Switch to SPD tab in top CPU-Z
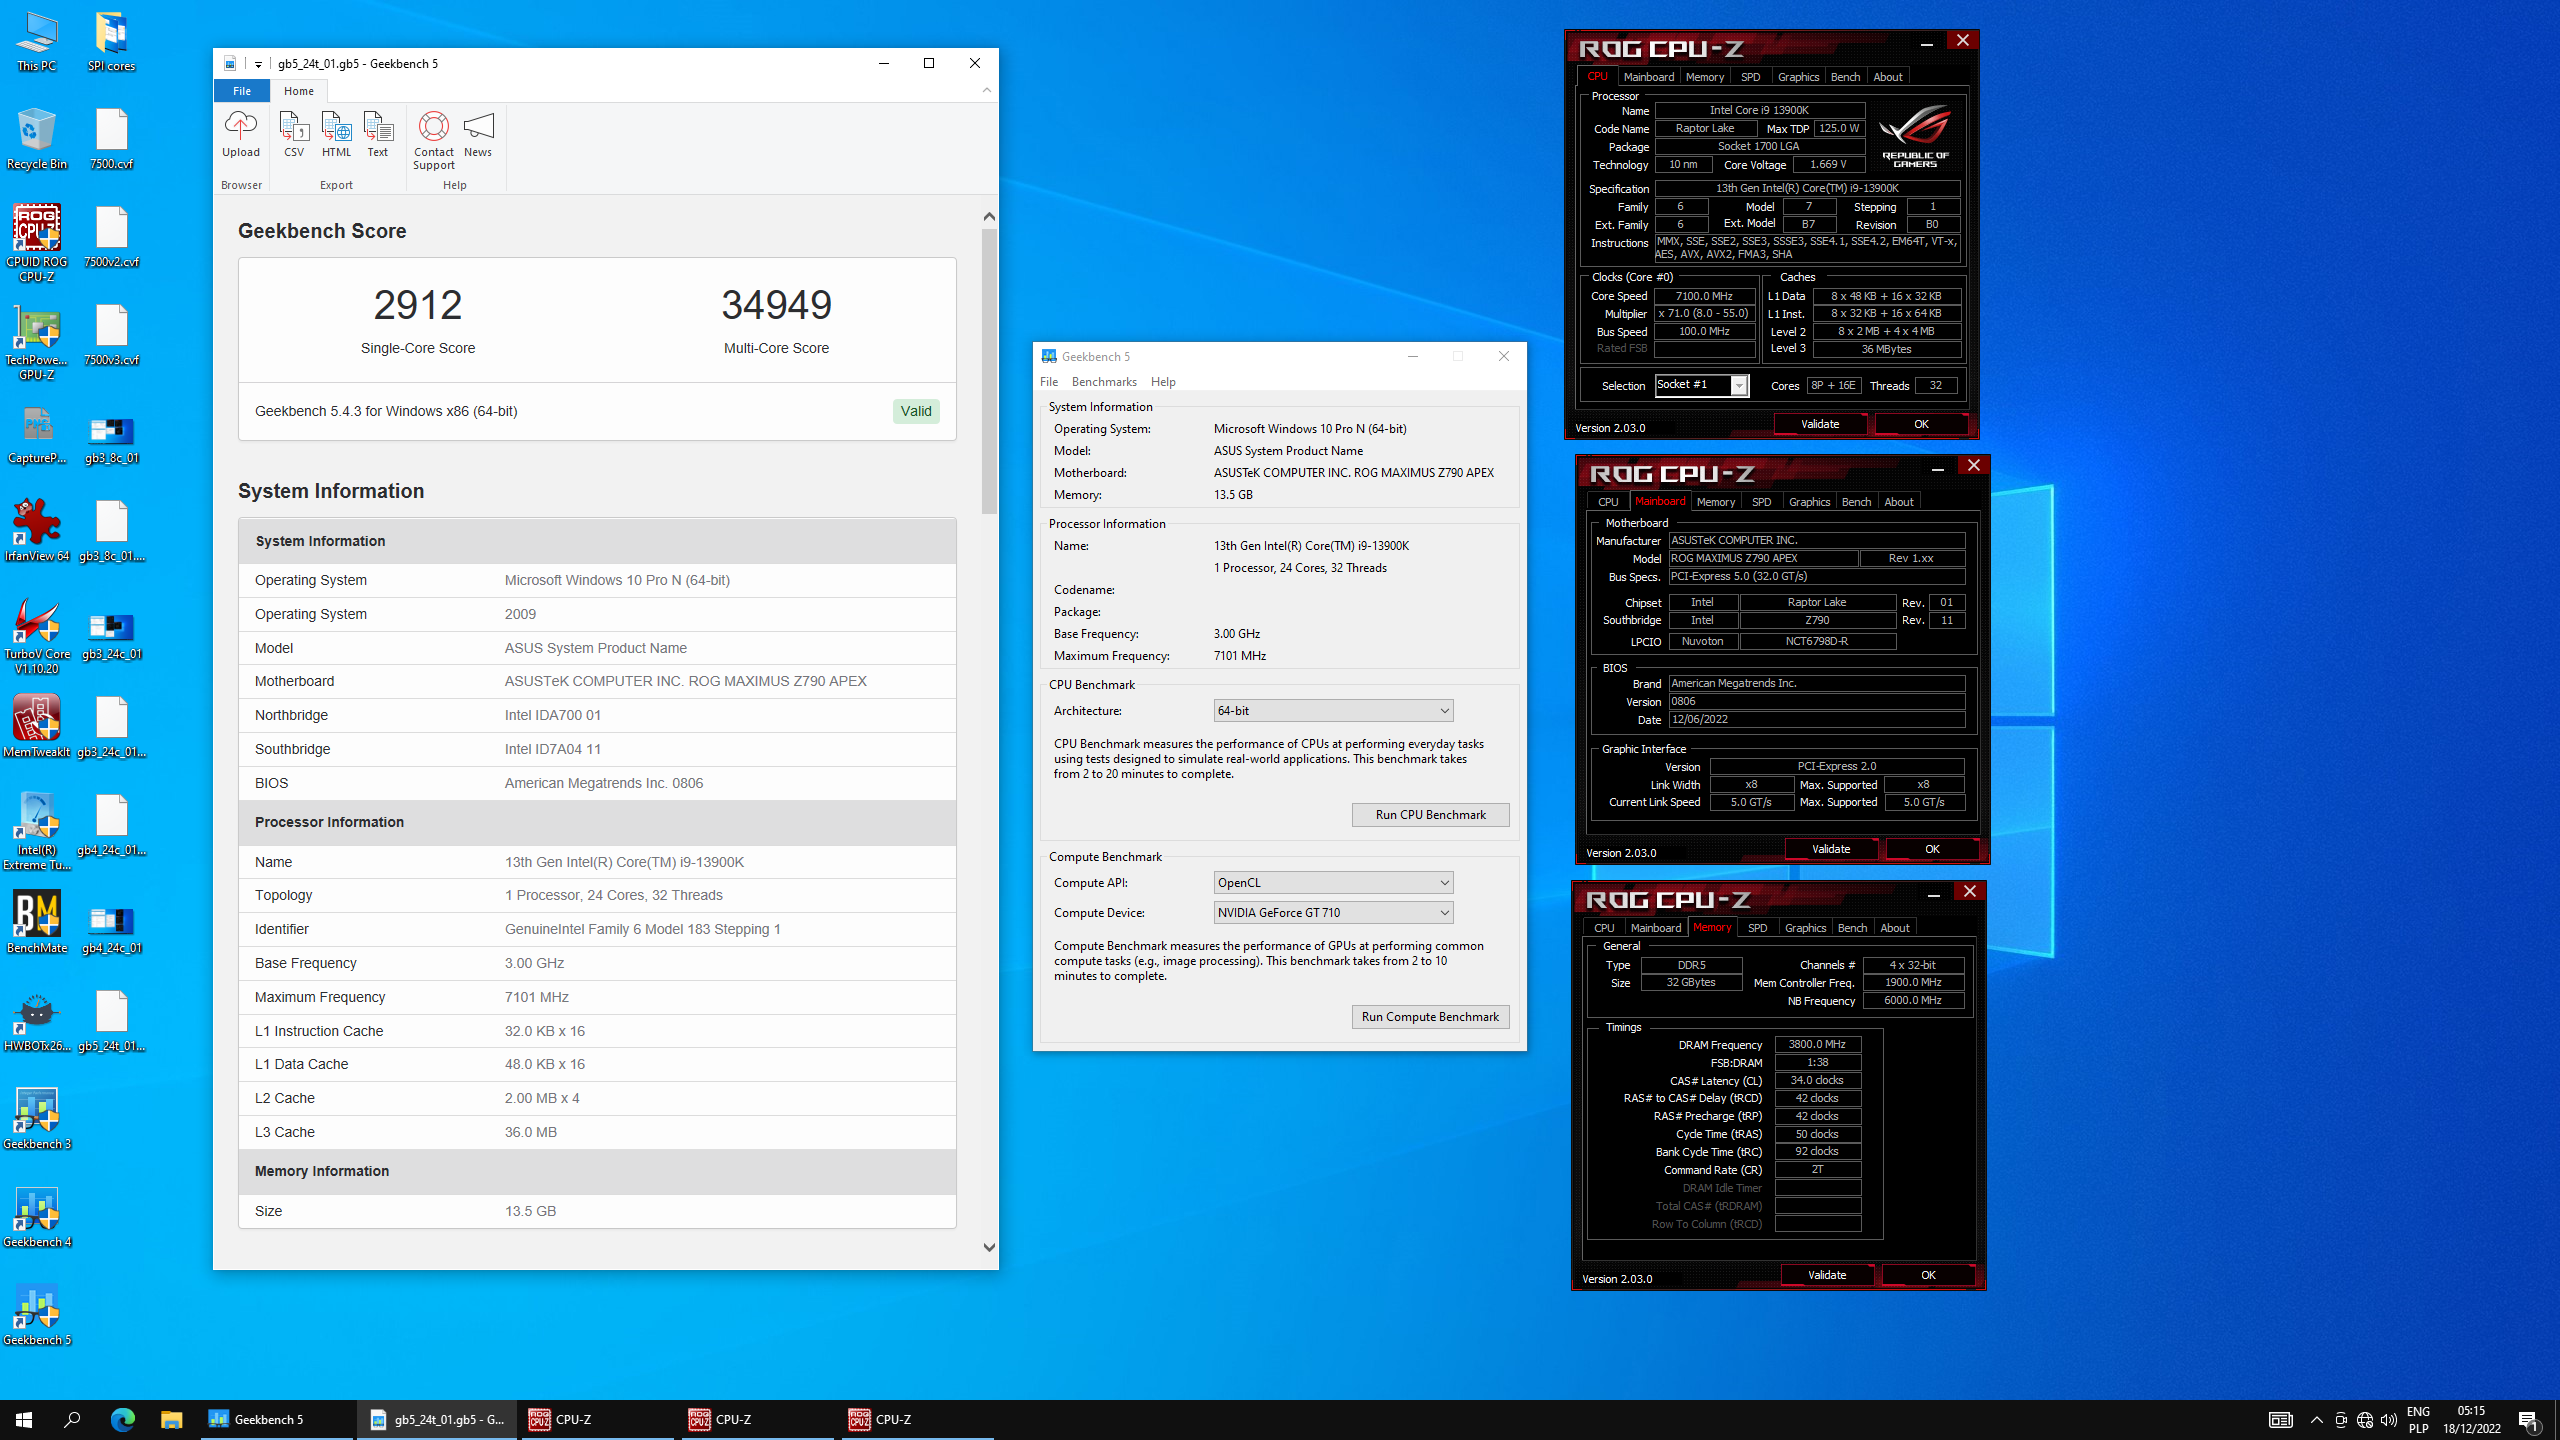This screenshot has height=1440, width=2560. point(1750,77)
